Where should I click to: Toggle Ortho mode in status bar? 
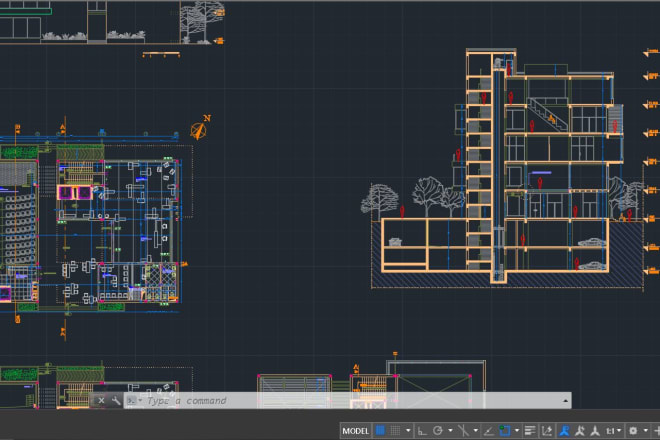[422, 431]
